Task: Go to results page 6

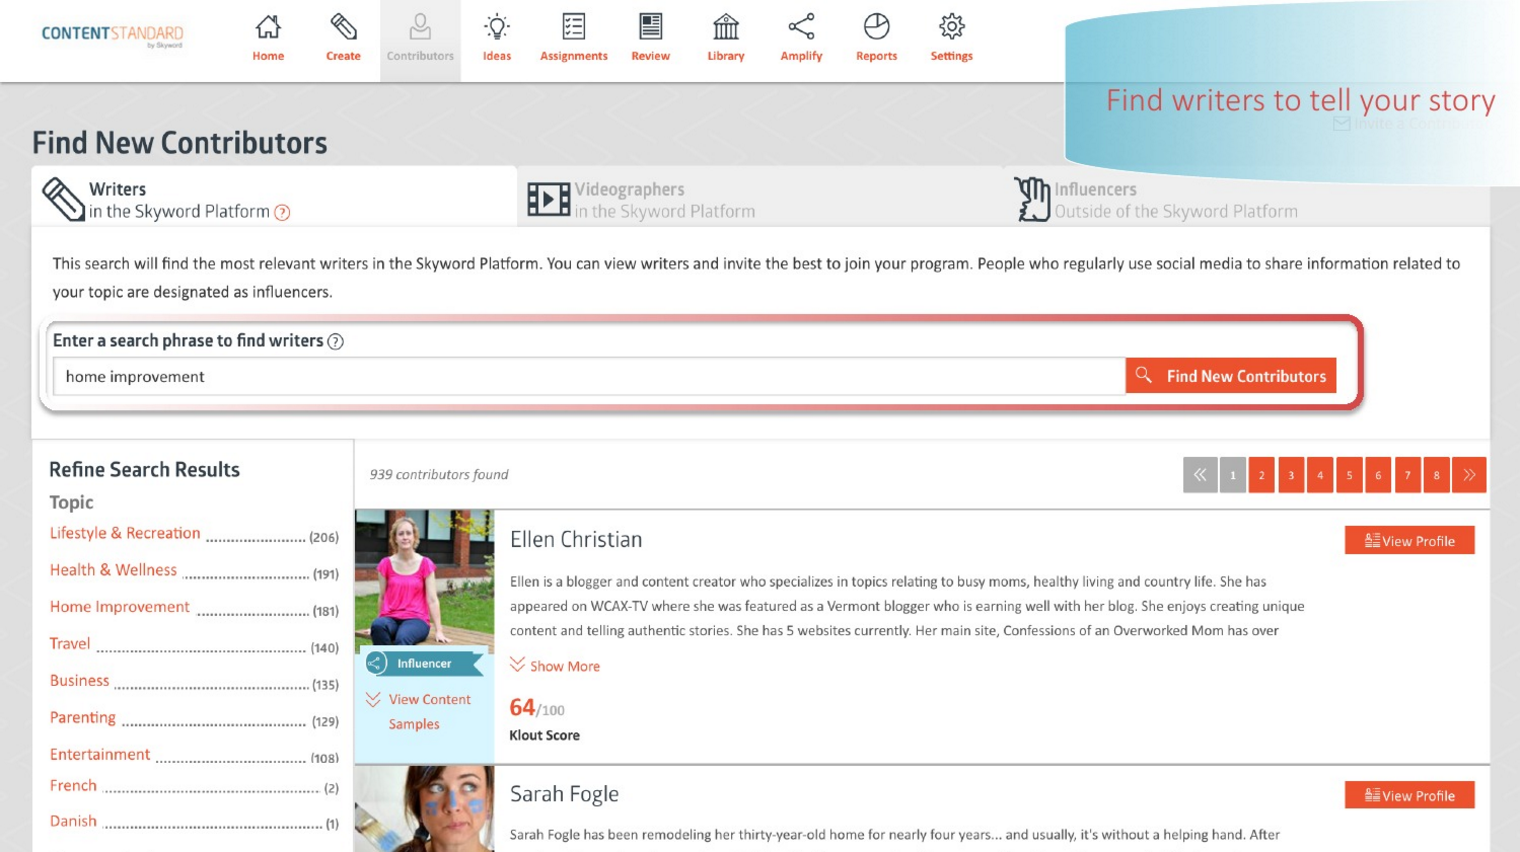Action: pyautogui.click(x=1378, y=475)
